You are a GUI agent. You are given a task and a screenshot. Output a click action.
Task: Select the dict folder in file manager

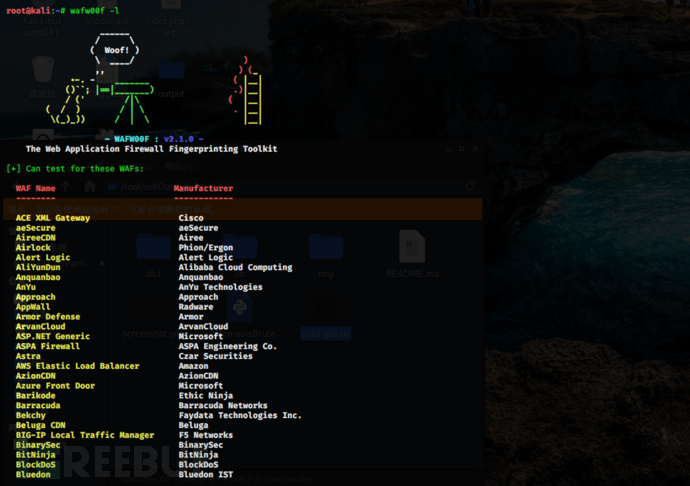coord(153,247)
